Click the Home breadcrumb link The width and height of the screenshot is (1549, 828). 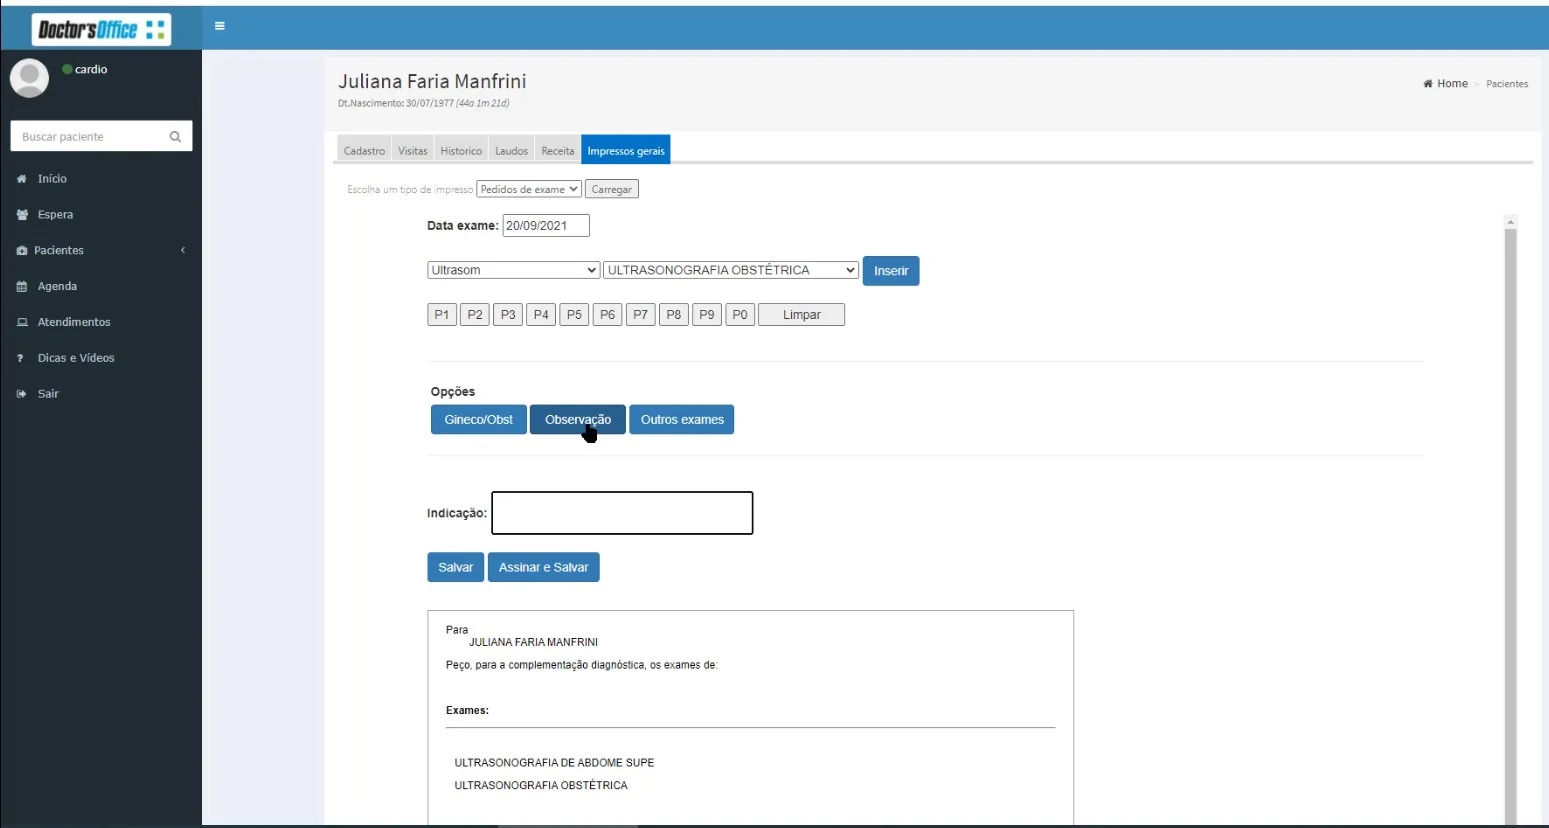(1446, 84)
